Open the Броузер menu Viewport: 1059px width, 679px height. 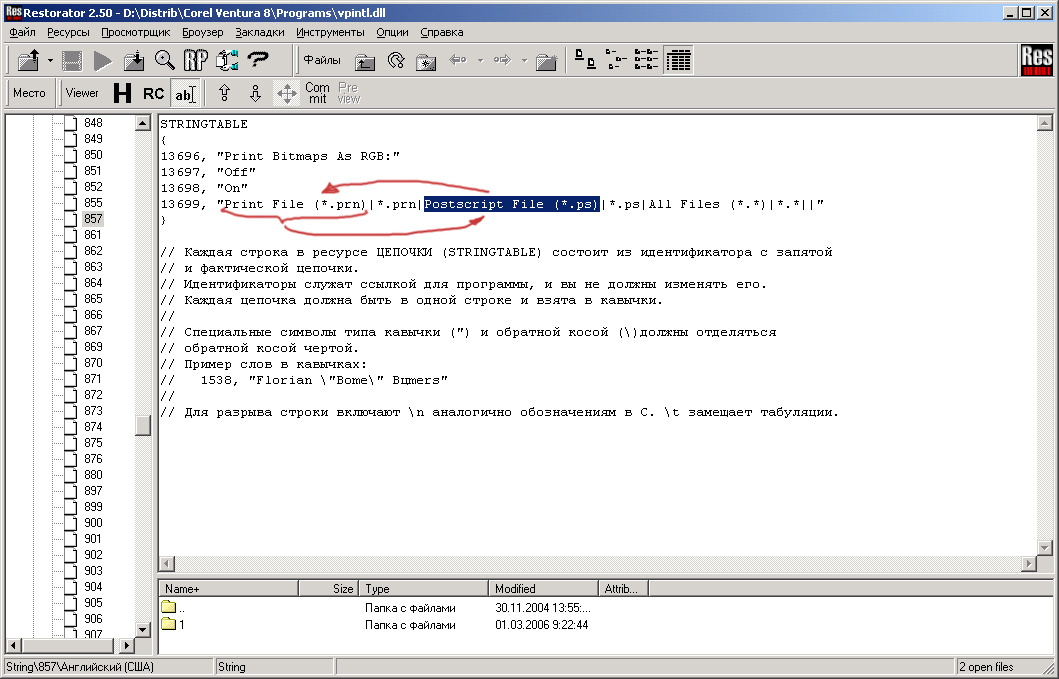click(203, 32)
